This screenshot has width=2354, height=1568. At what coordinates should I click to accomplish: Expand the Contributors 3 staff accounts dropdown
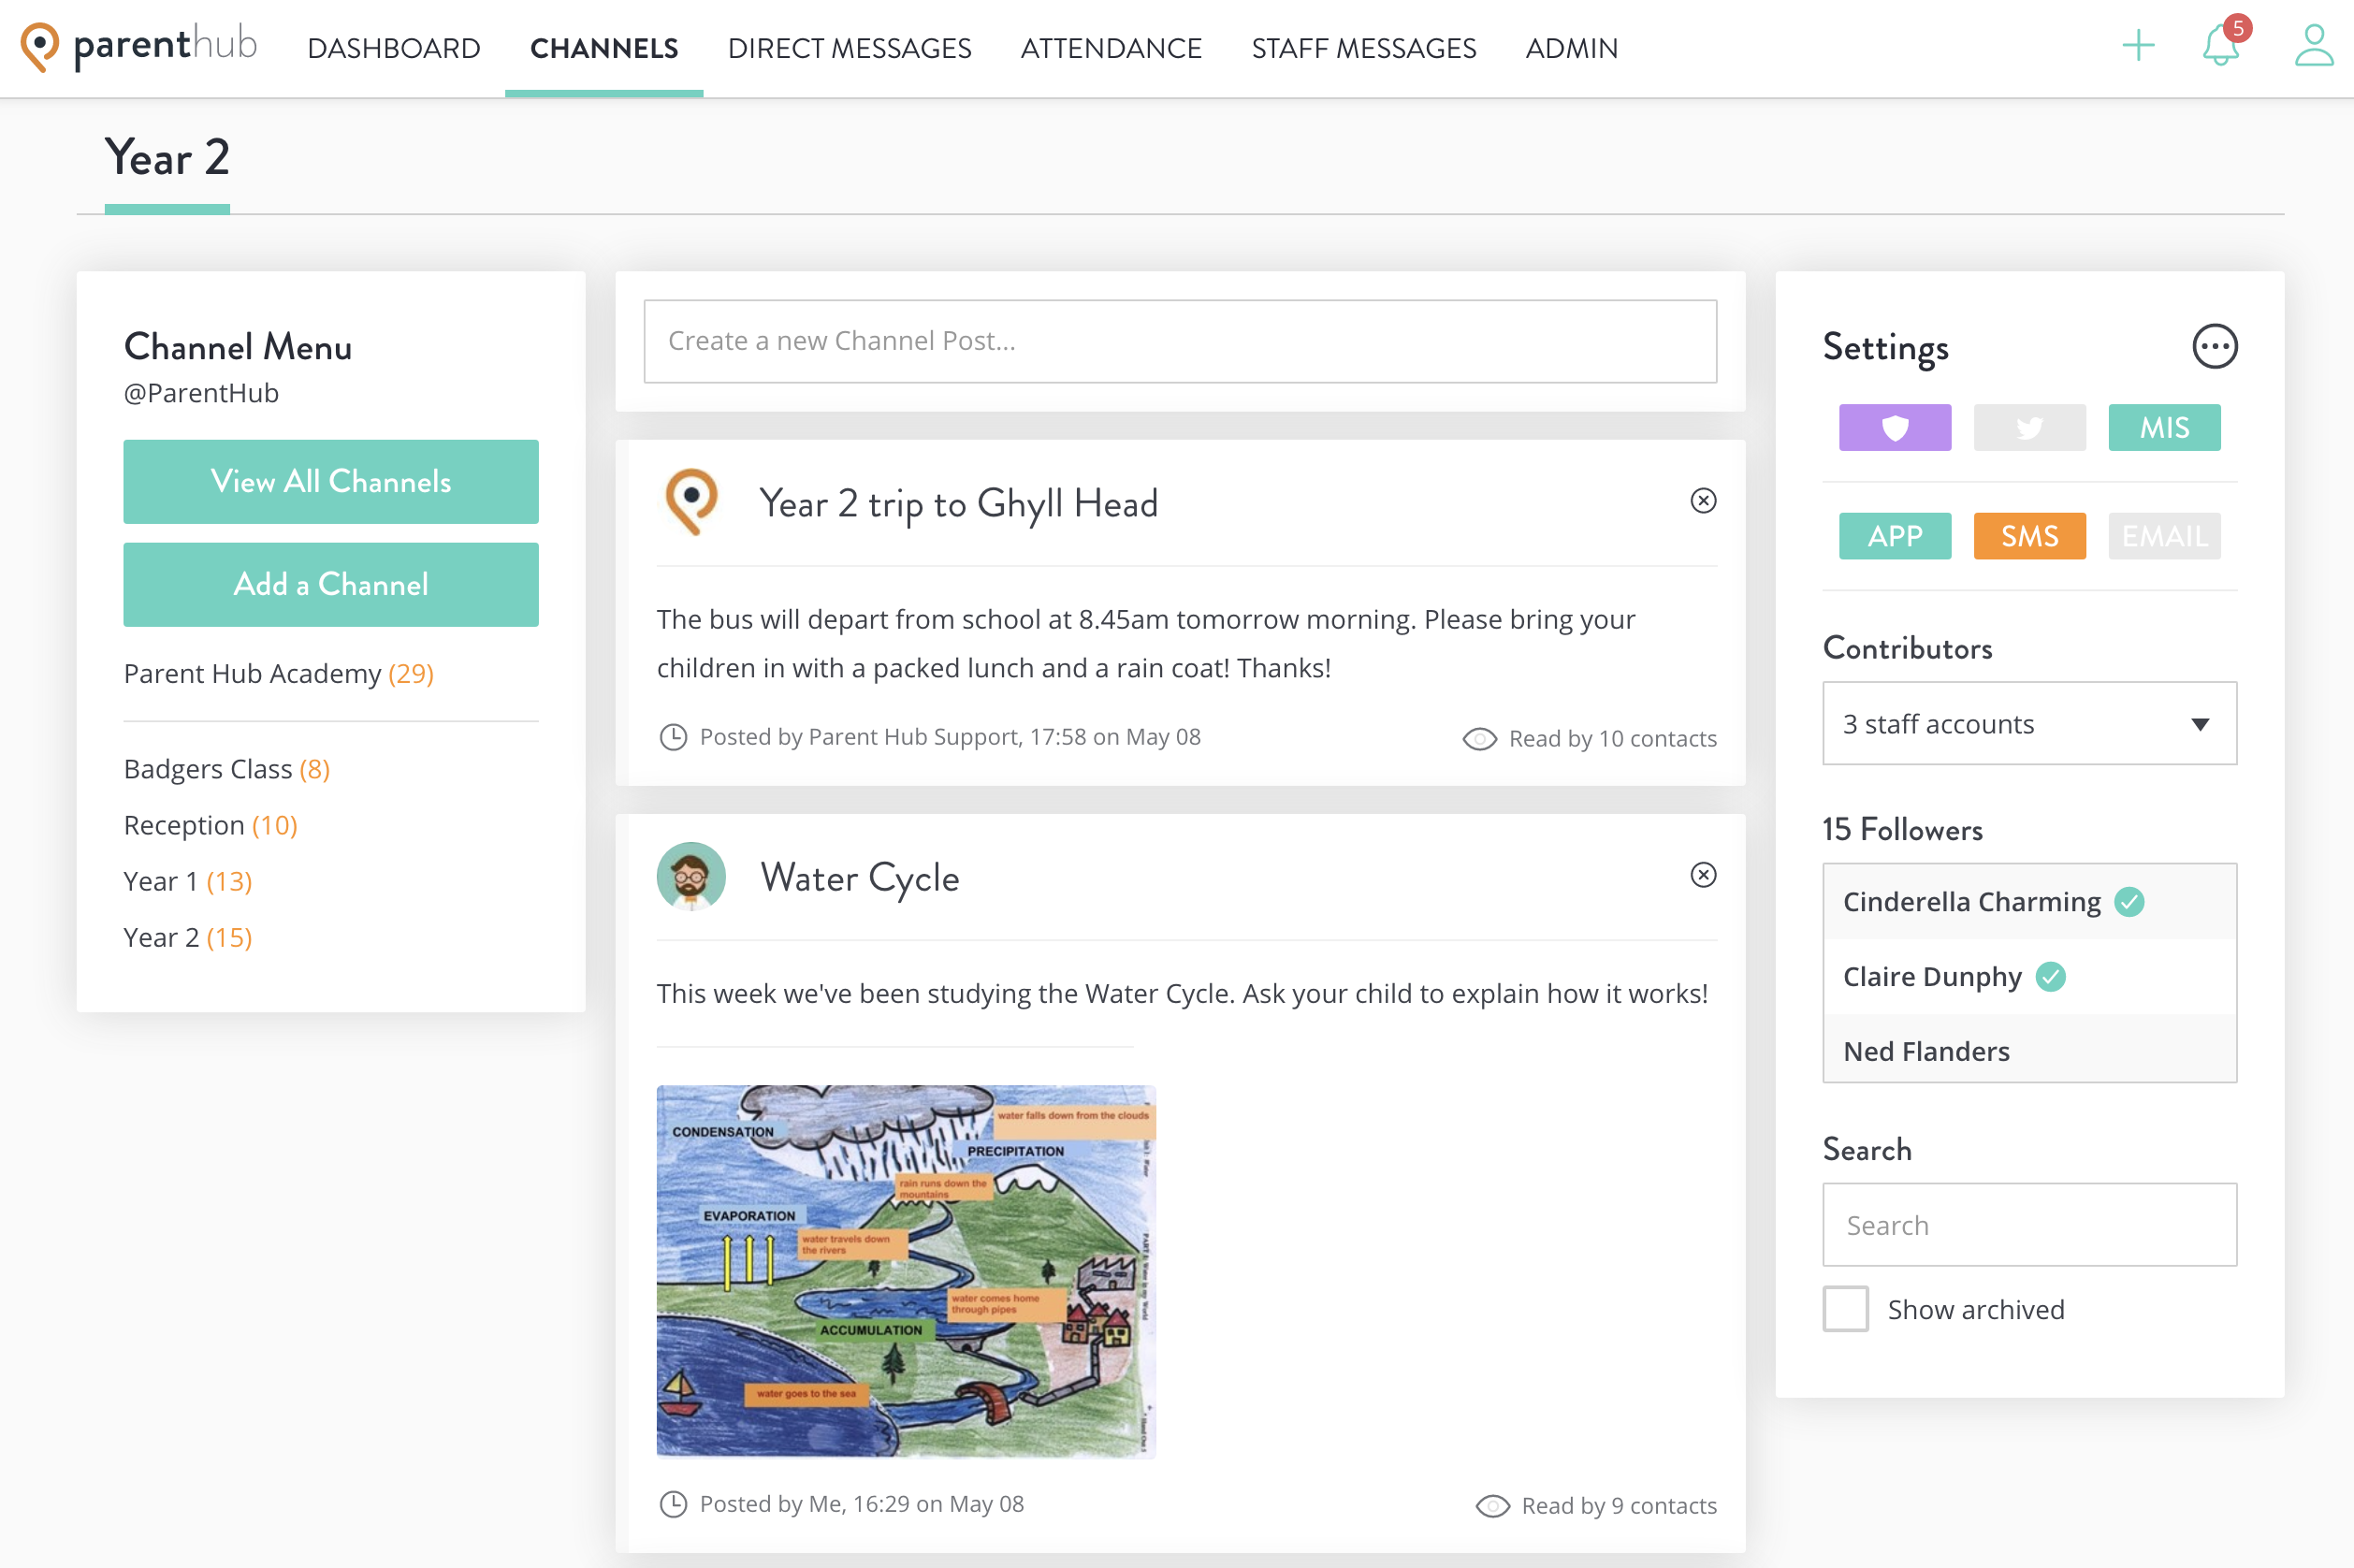tap(2029, 723)
